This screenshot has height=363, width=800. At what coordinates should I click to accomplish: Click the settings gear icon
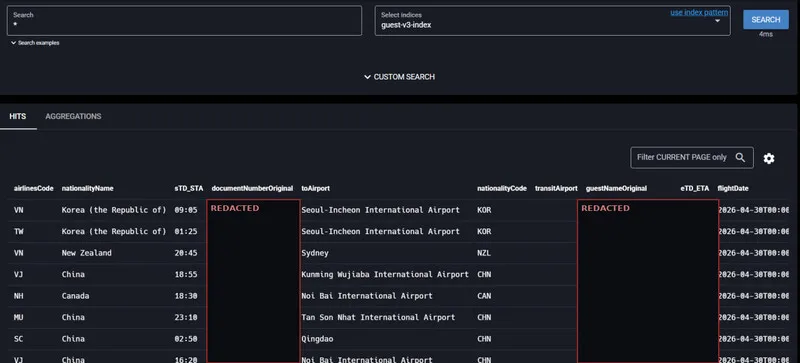768,158
